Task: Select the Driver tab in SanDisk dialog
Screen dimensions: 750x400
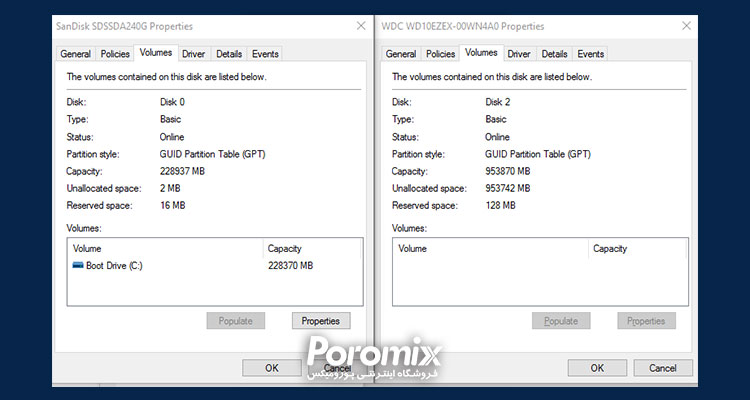Action: pos(193,54)
